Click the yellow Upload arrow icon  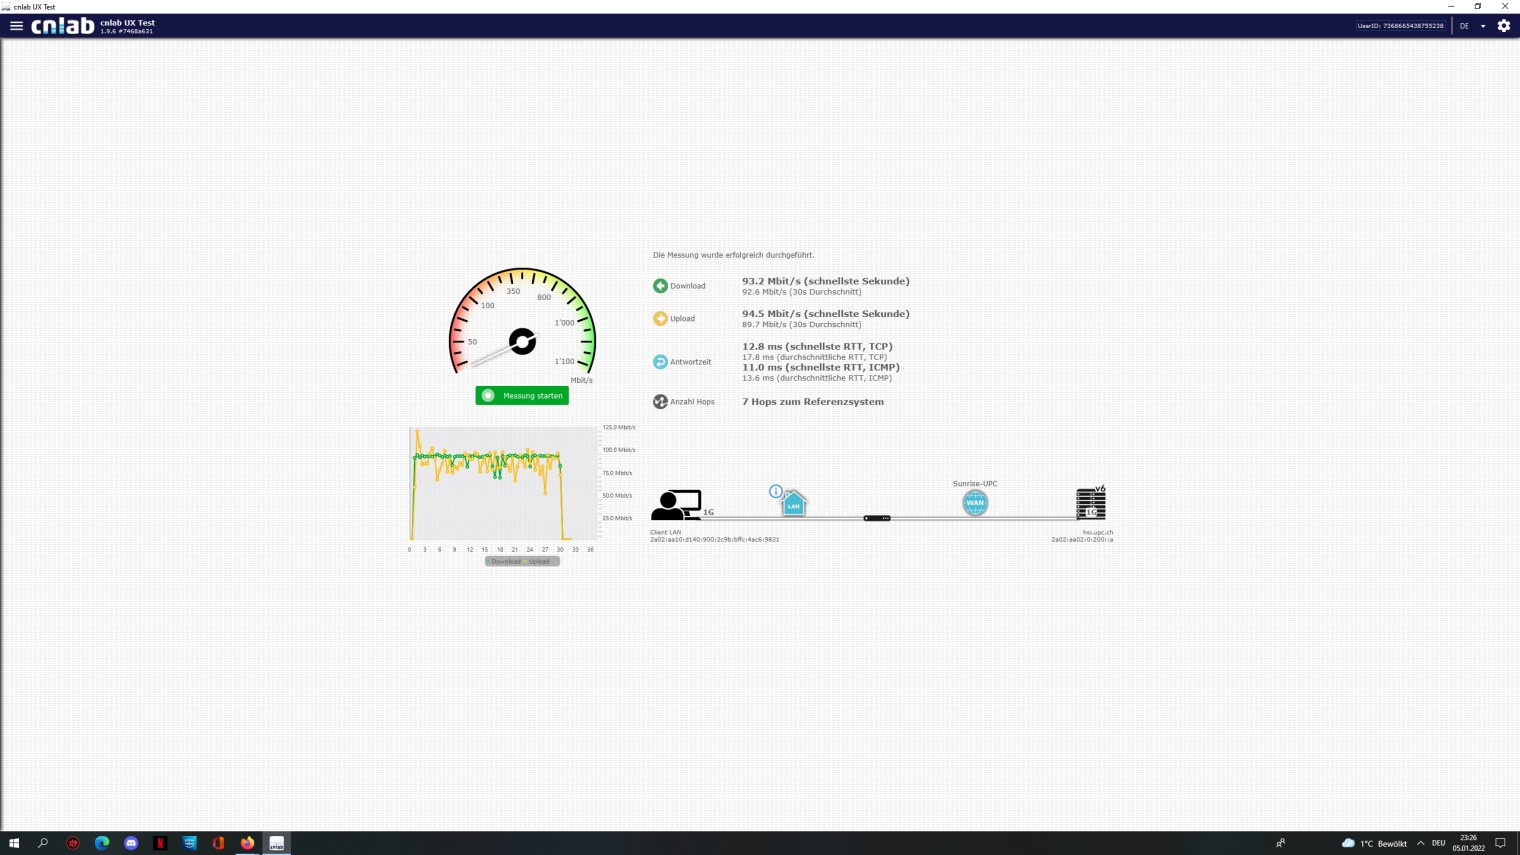tap(660, 319)
